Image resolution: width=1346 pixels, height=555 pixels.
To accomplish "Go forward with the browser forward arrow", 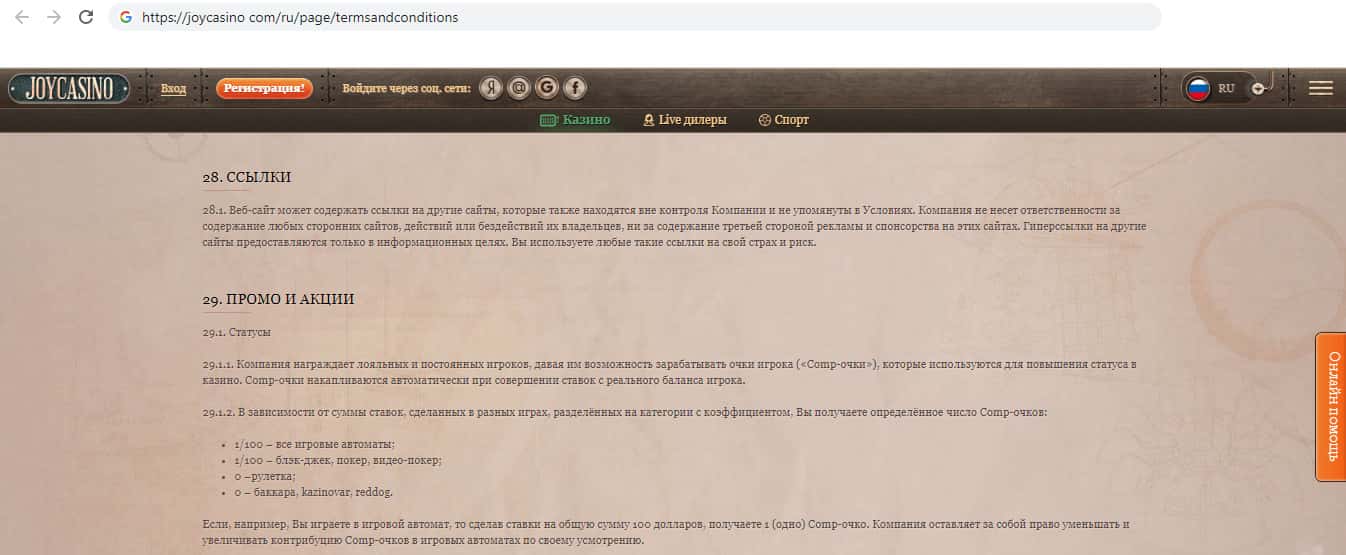I will tap(54, 17).
